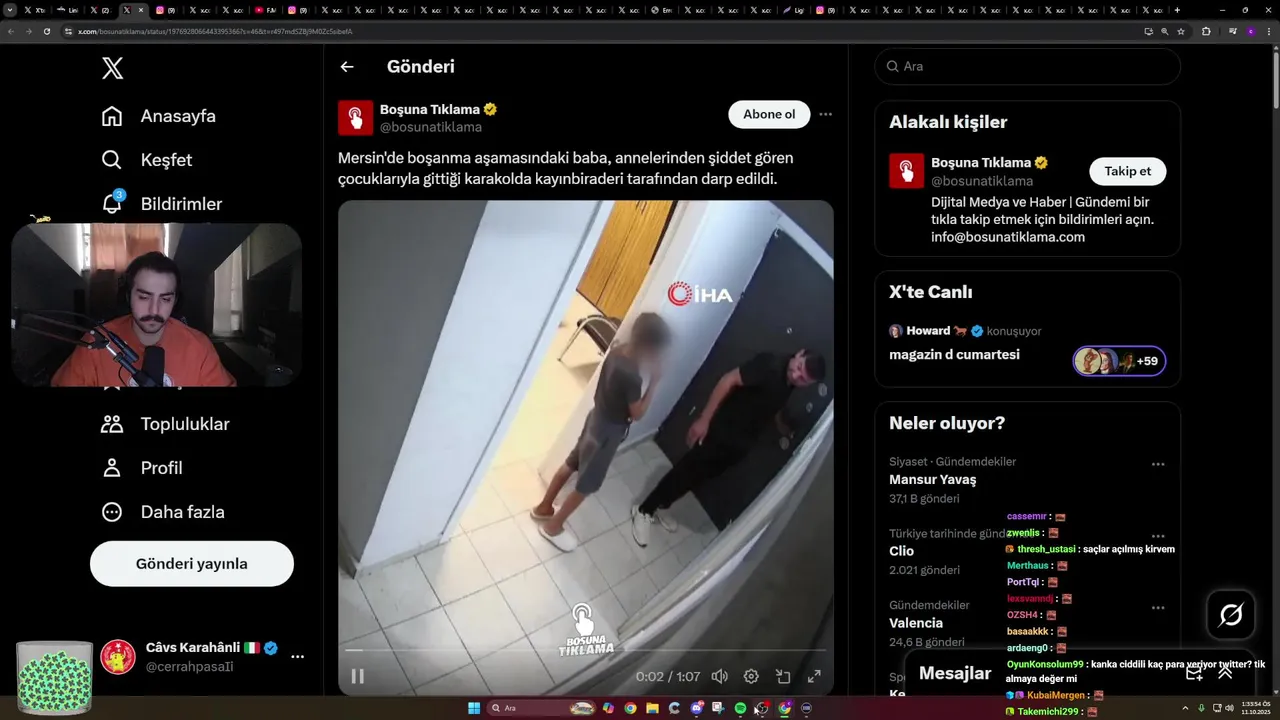Click Takip et for Boşuna Tıklama
The height and width of the screenshot is (720, 1280).
[x=1127, y=171]
